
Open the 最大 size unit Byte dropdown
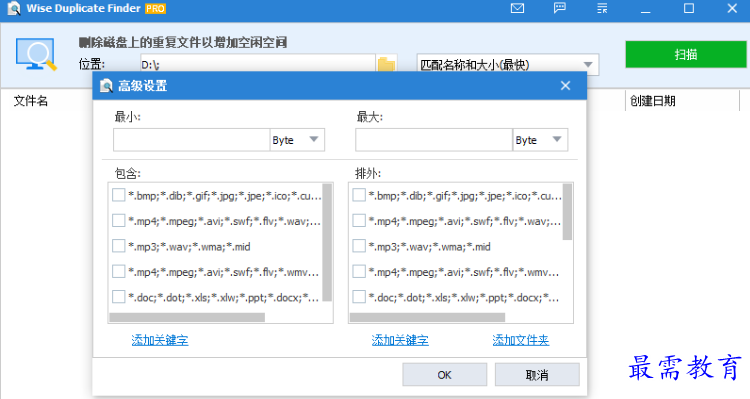540,140
